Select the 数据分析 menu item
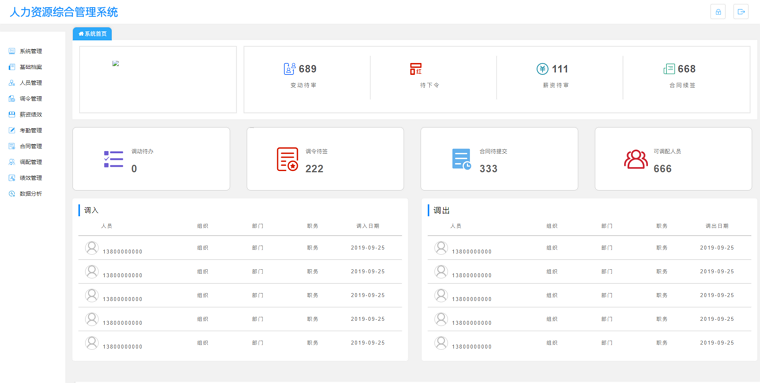This screenshot has width=760, height=383. point(31,193)
